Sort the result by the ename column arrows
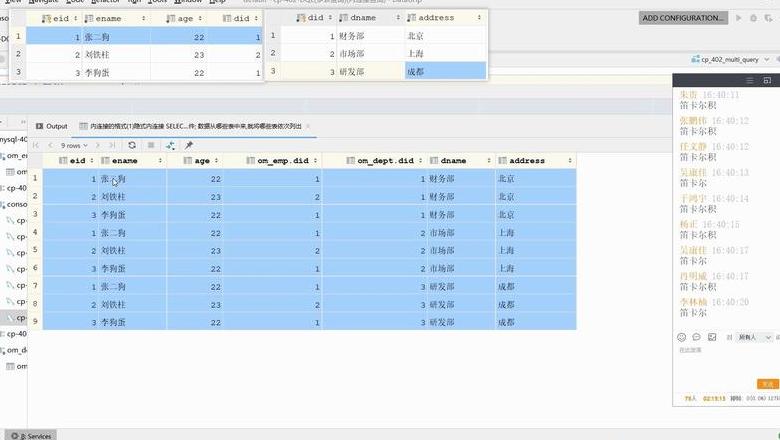 point(160,161)
